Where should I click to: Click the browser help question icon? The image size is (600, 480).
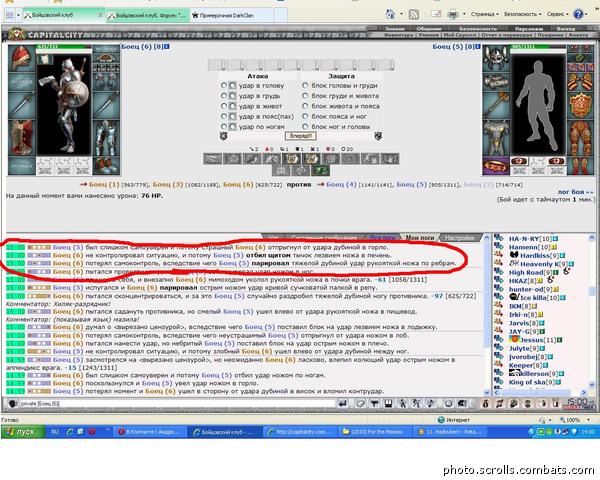(578, 14)
